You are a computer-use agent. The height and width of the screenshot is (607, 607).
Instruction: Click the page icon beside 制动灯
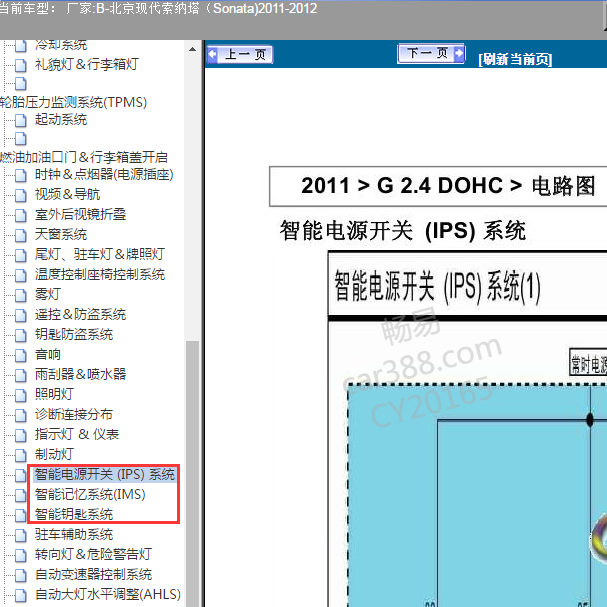(x=21, y=454)
